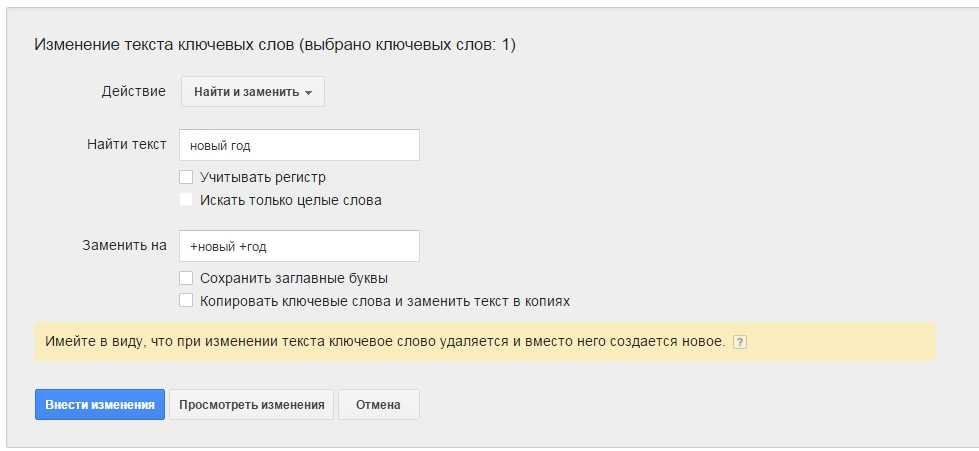Click the "Действие" field label
The width and height of the screenshot is (979, 451).
(x=133, y=91)
